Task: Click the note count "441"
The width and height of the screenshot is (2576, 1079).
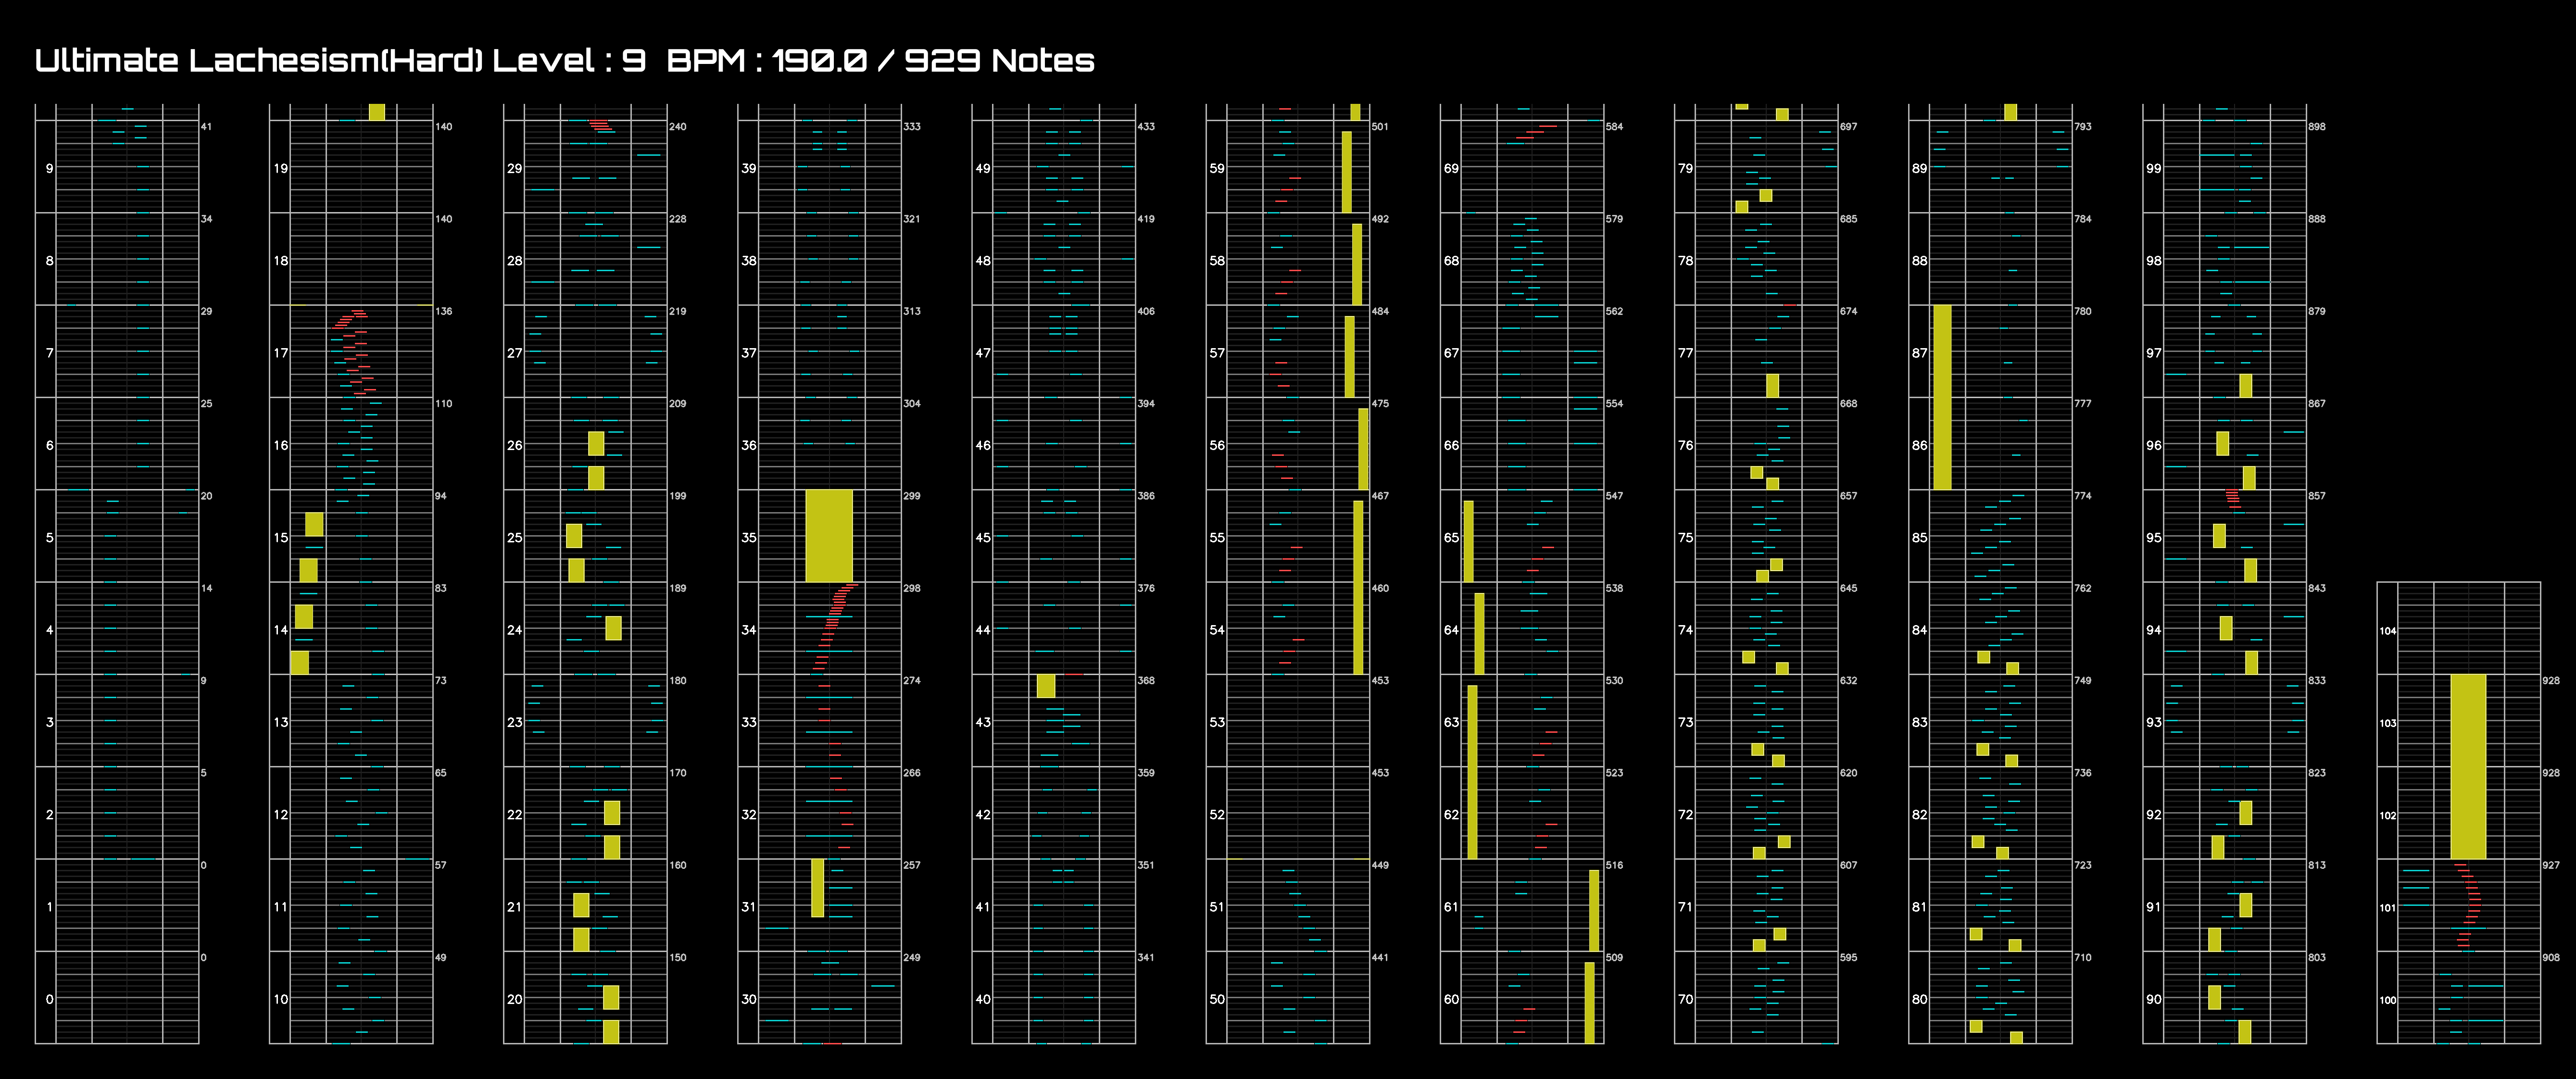Action: click(x=1380, y=957)
